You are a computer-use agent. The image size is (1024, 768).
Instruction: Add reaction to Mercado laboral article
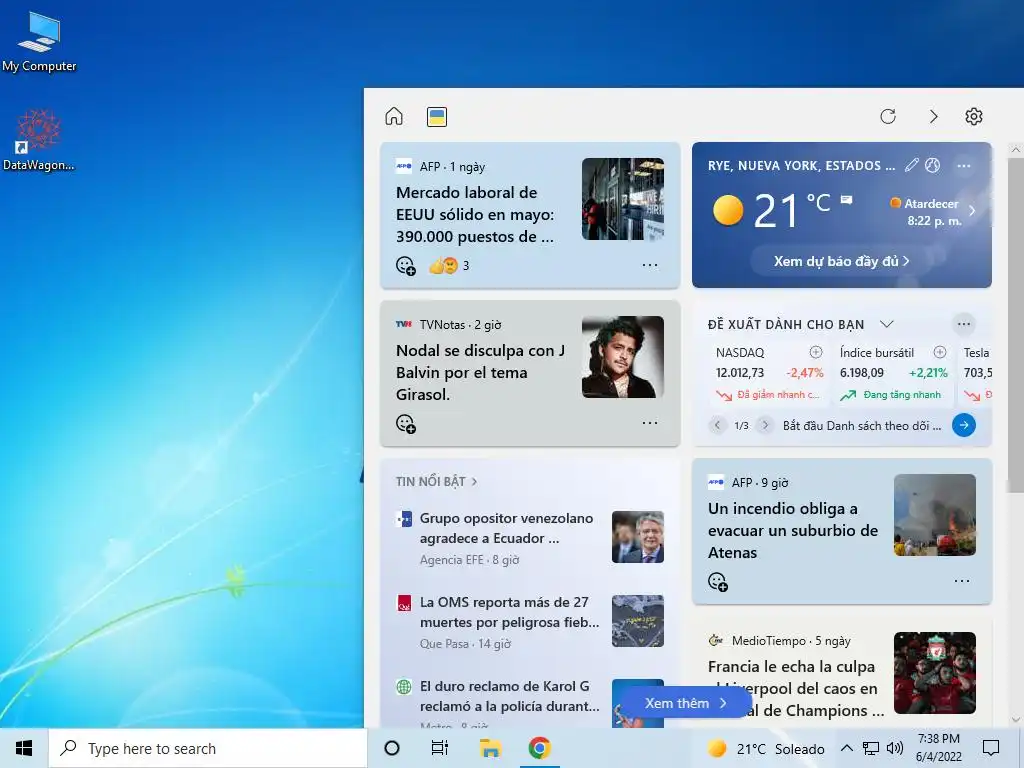[x=406, y=266]
